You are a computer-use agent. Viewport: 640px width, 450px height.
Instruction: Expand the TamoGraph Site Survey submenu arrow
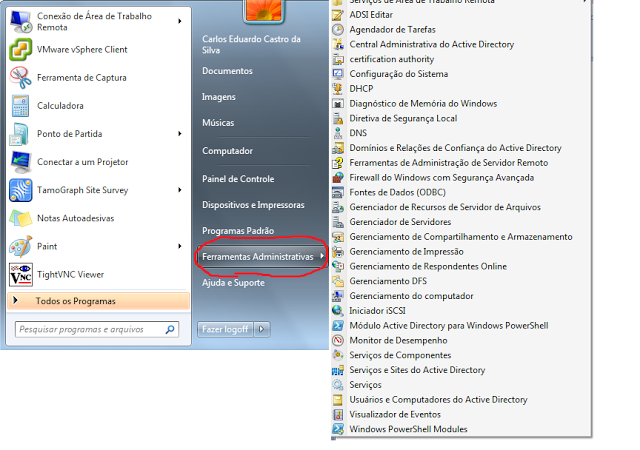pos(180,190)
